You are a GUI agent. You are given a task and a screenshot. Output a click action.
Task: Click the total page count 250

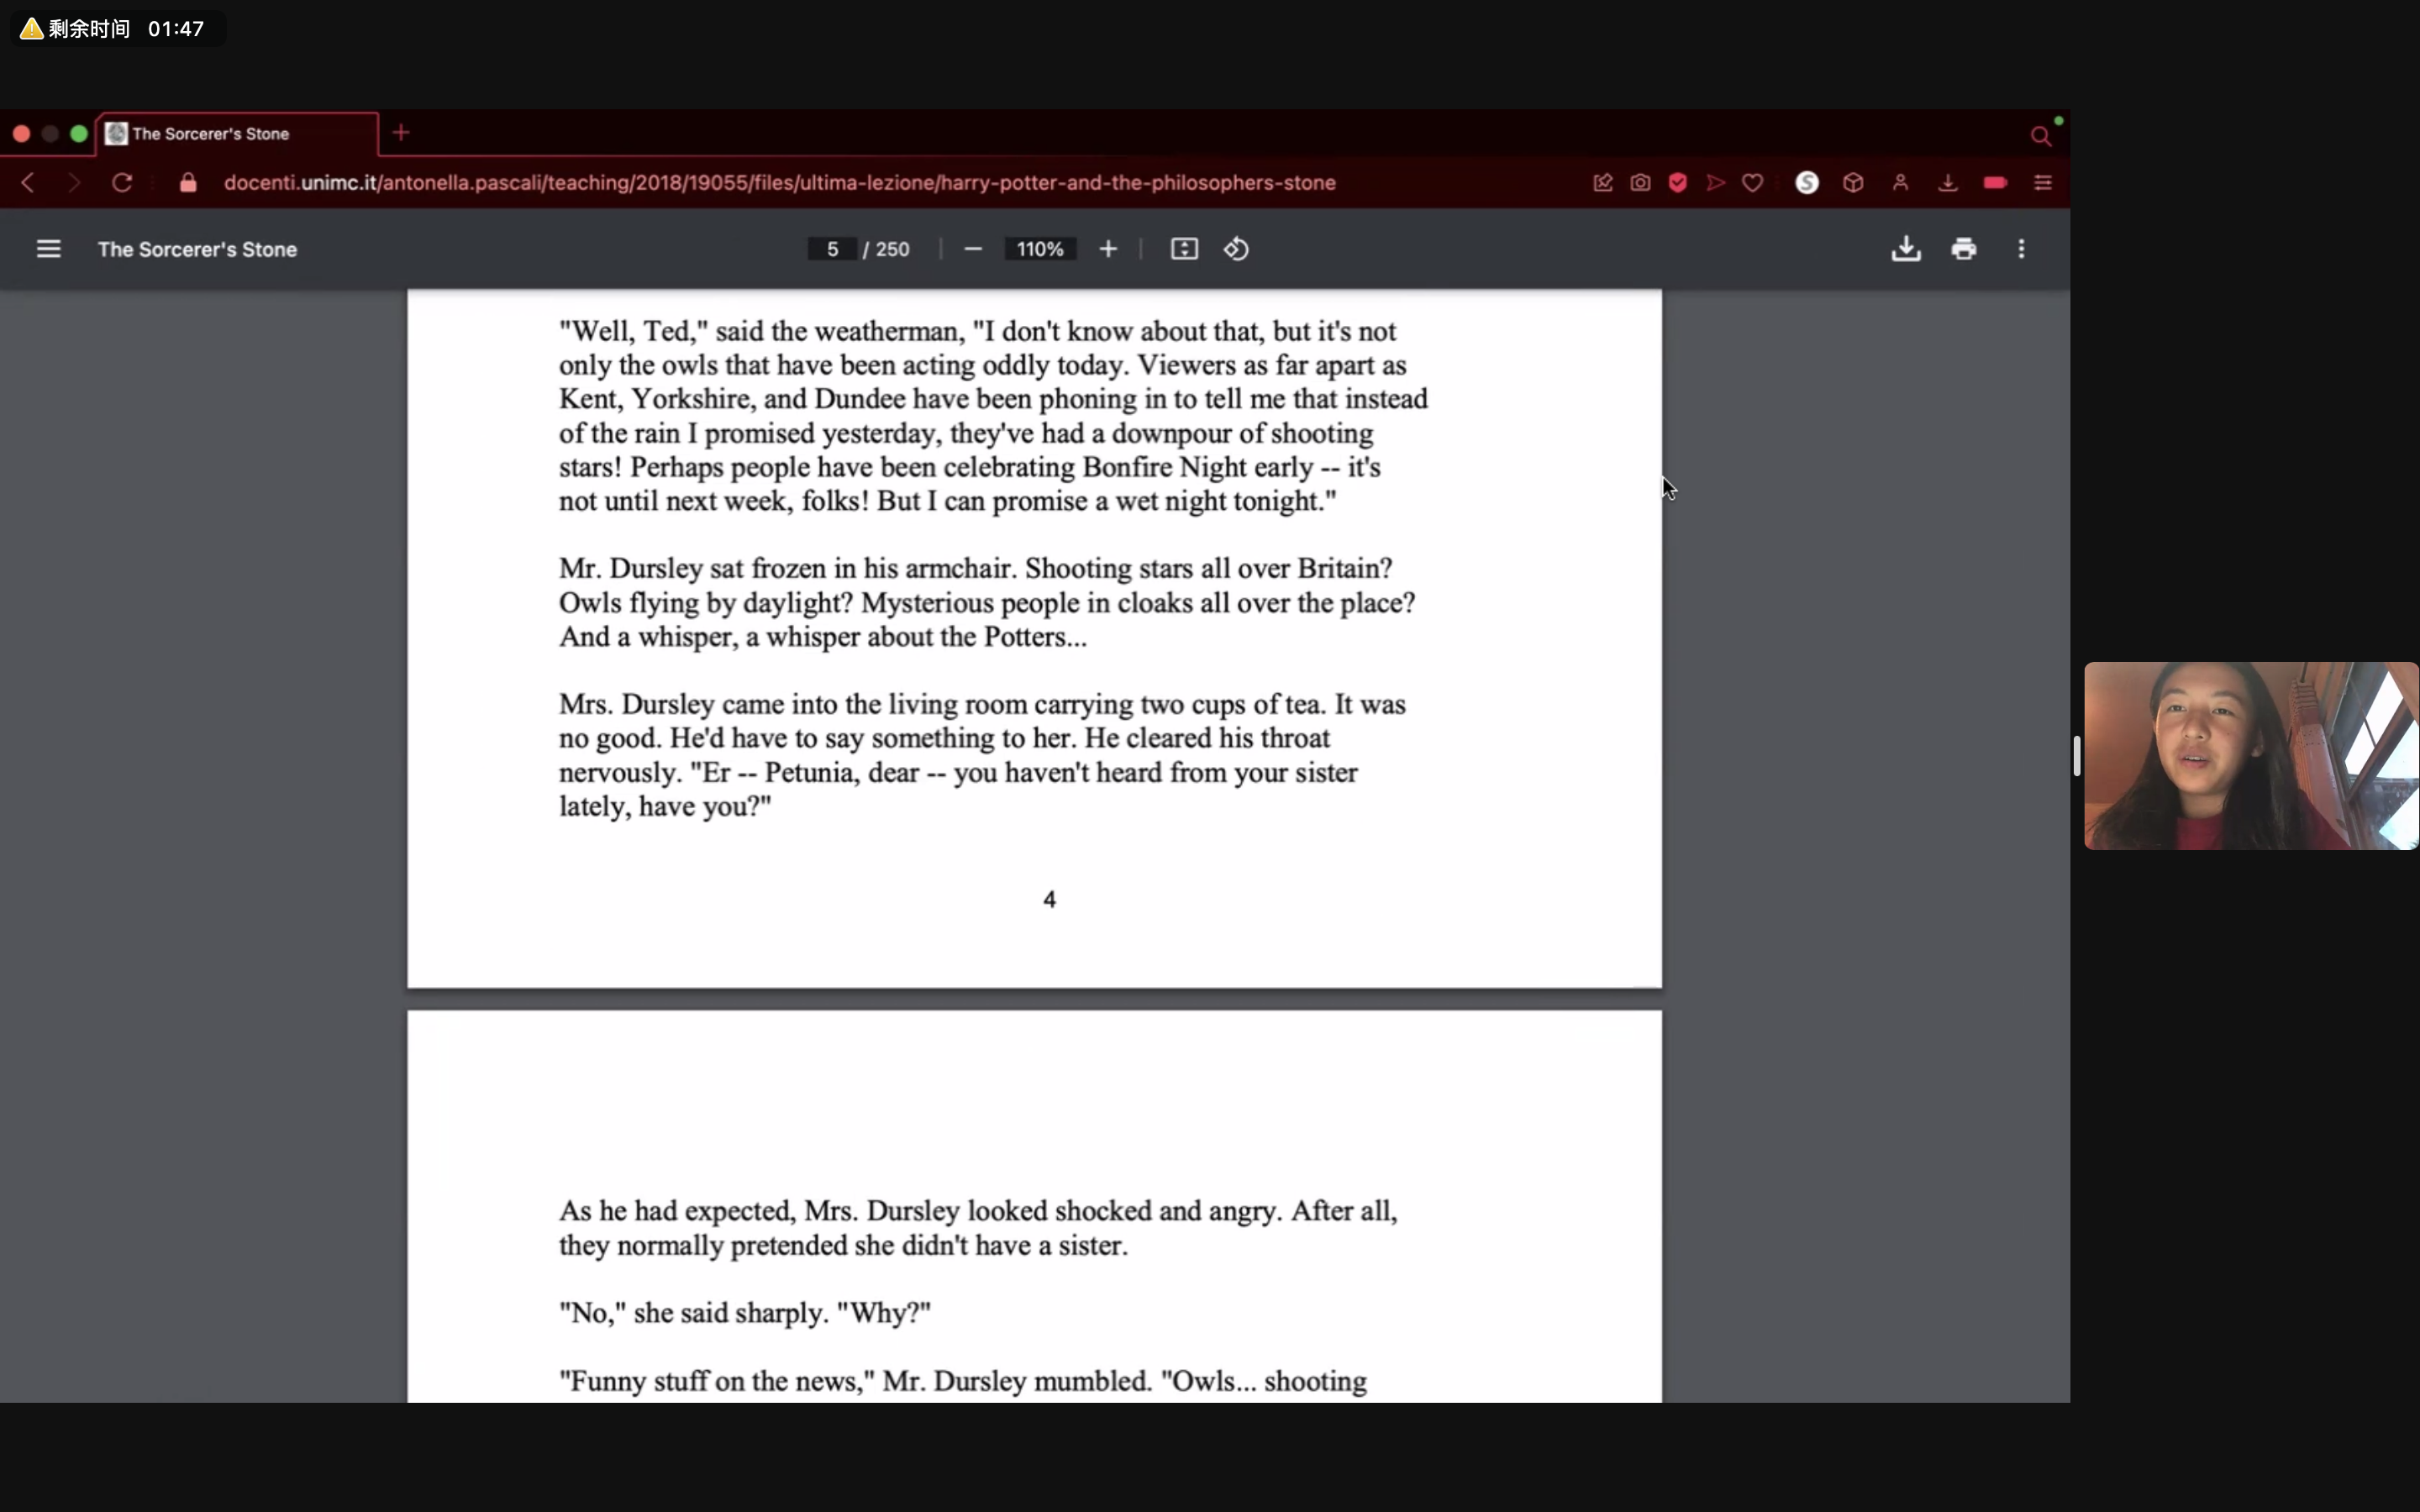click(x=892, y=249)
